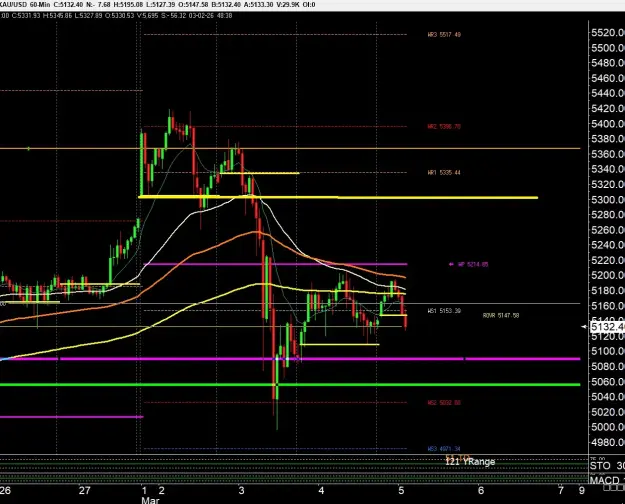Click the 5000.00 price axis label
The image size is (625, 504).
[x=608, y=427]
